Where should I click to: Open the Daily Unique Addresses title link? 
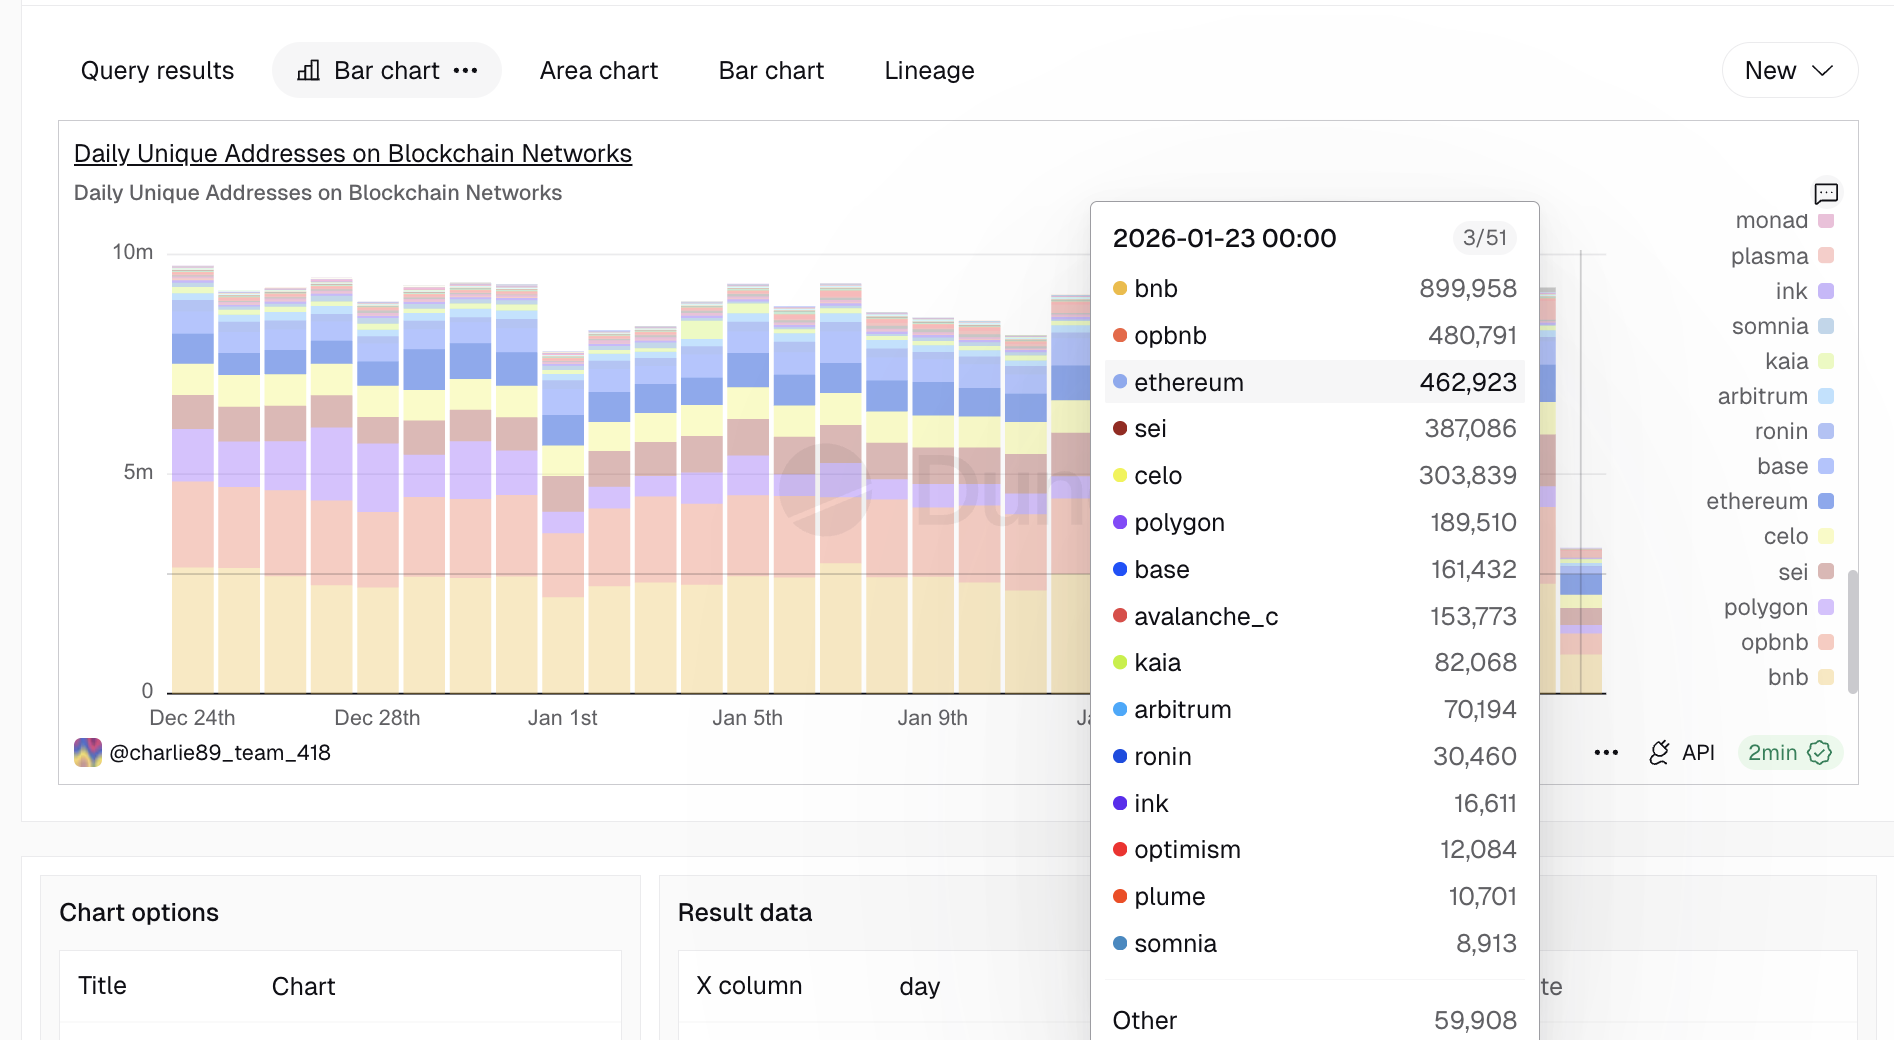click(x=352, y=154)
